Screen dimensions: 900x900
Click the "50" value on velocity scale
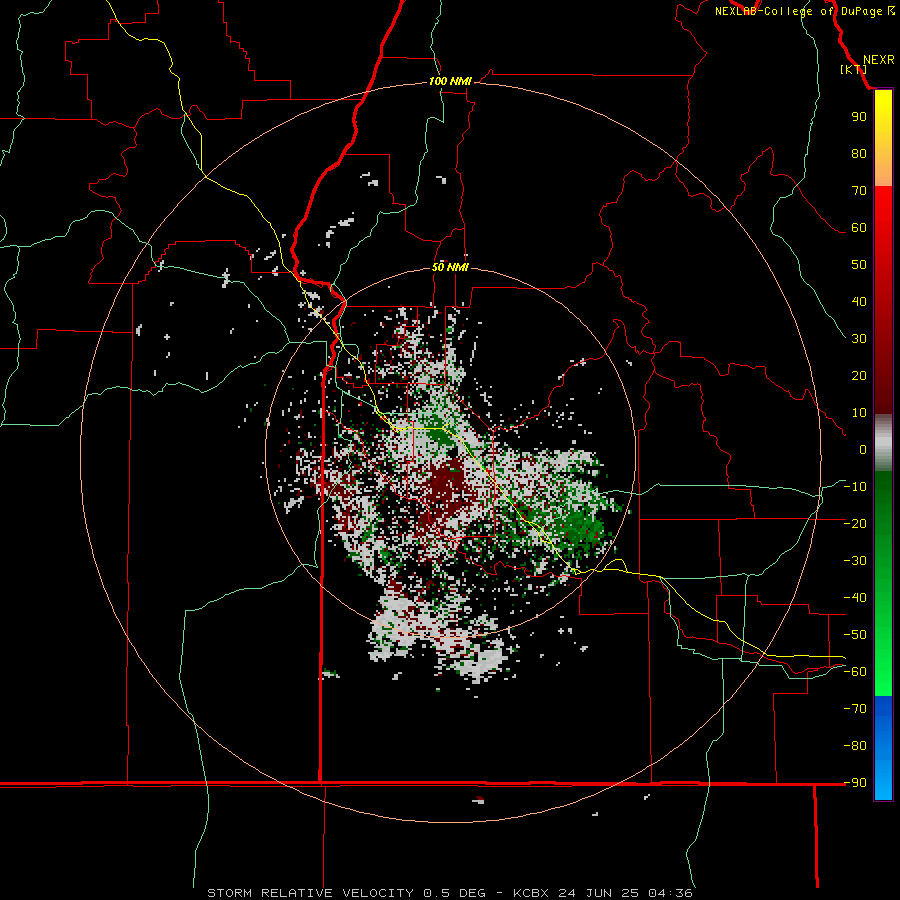(859, 265)
